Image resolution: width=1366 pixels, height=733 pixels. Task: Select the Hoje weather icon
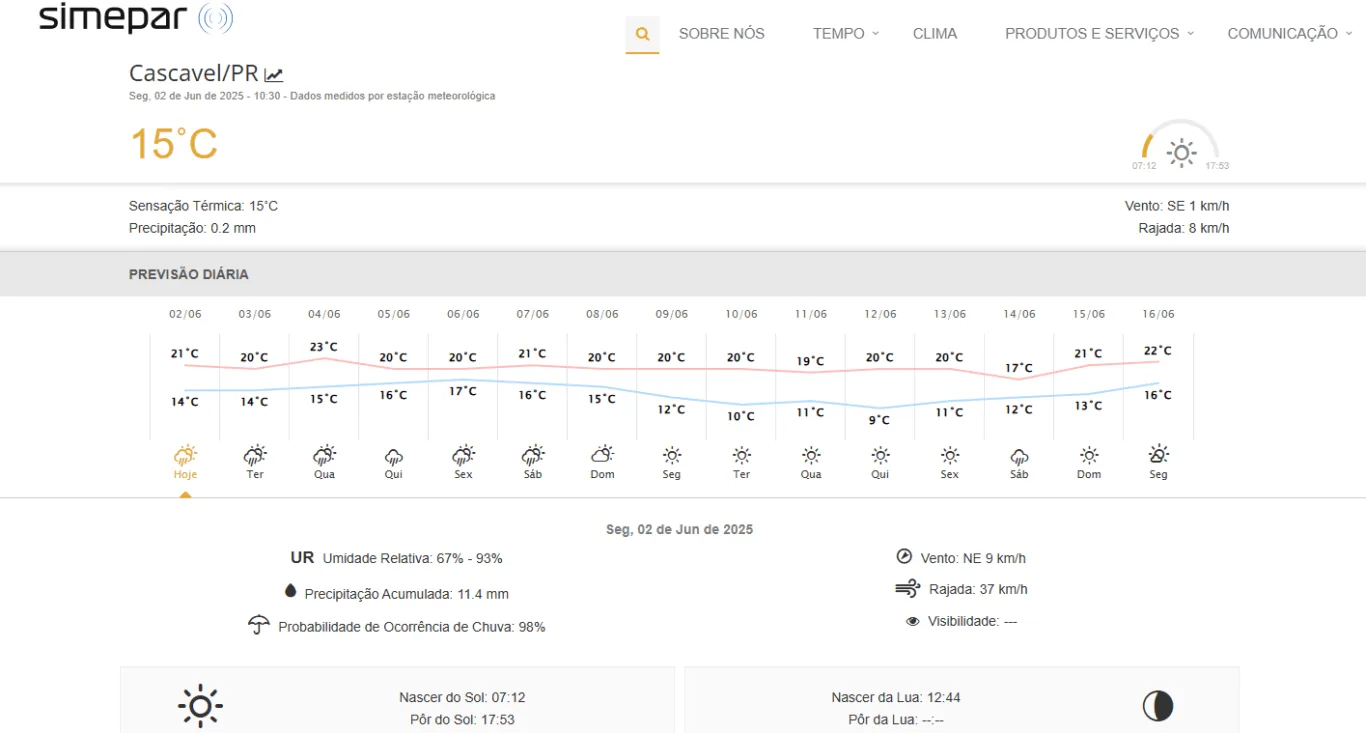click(185, 456)
